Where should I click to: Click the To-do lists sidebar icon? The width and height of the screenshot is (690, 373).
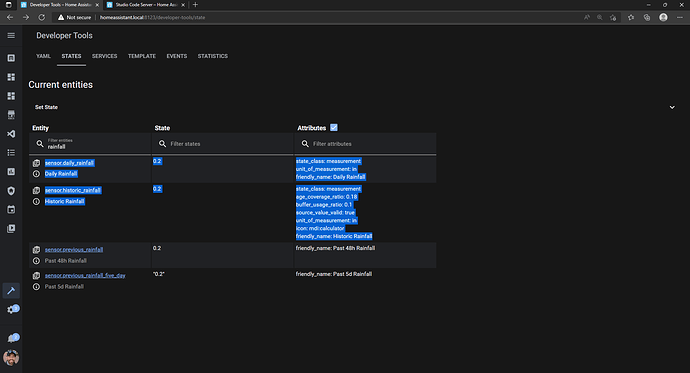pos(11,153)
